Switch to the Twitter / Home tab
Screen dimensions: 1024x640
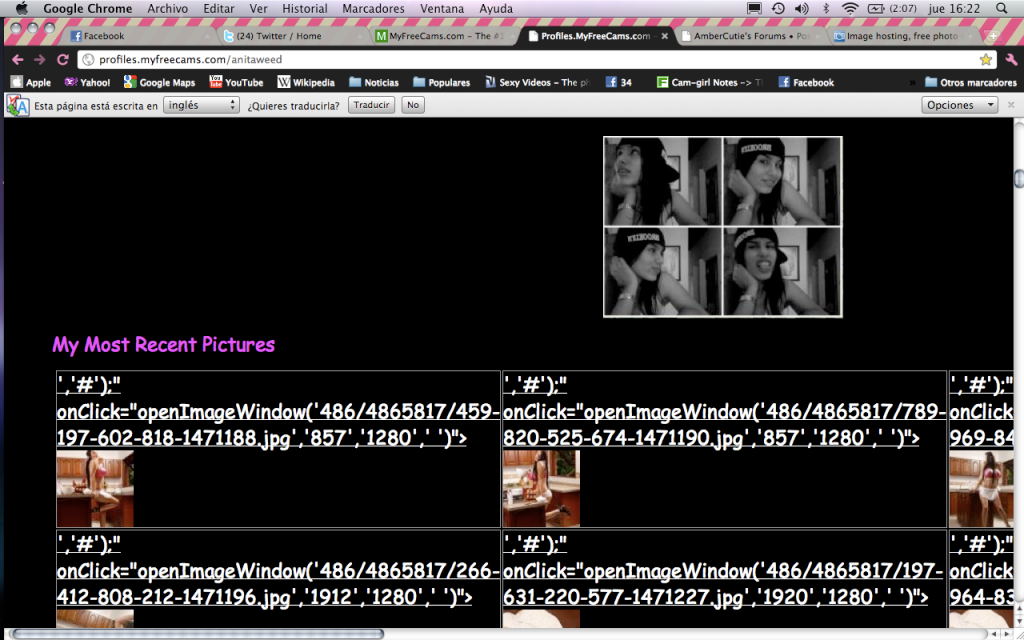click(x=291, y=36)
